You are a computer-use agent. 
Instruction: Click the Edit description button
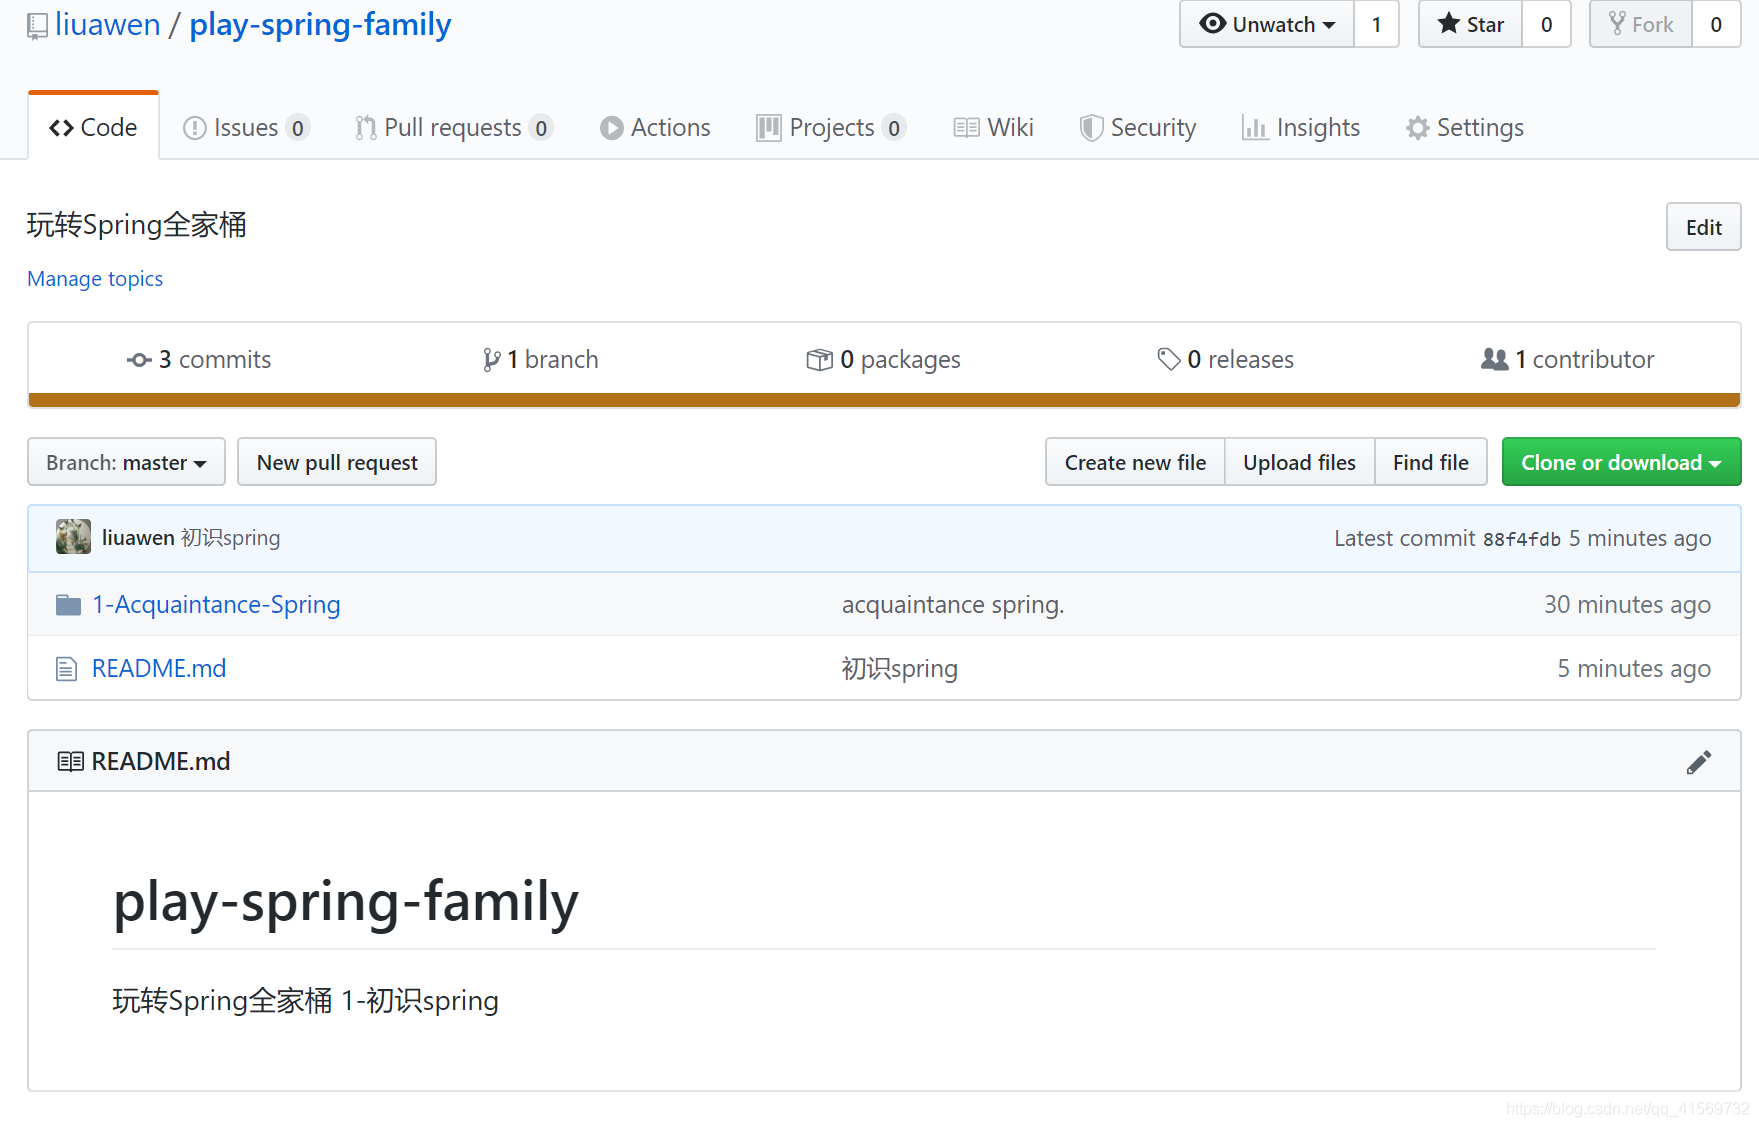click(x=1703, y=227)
